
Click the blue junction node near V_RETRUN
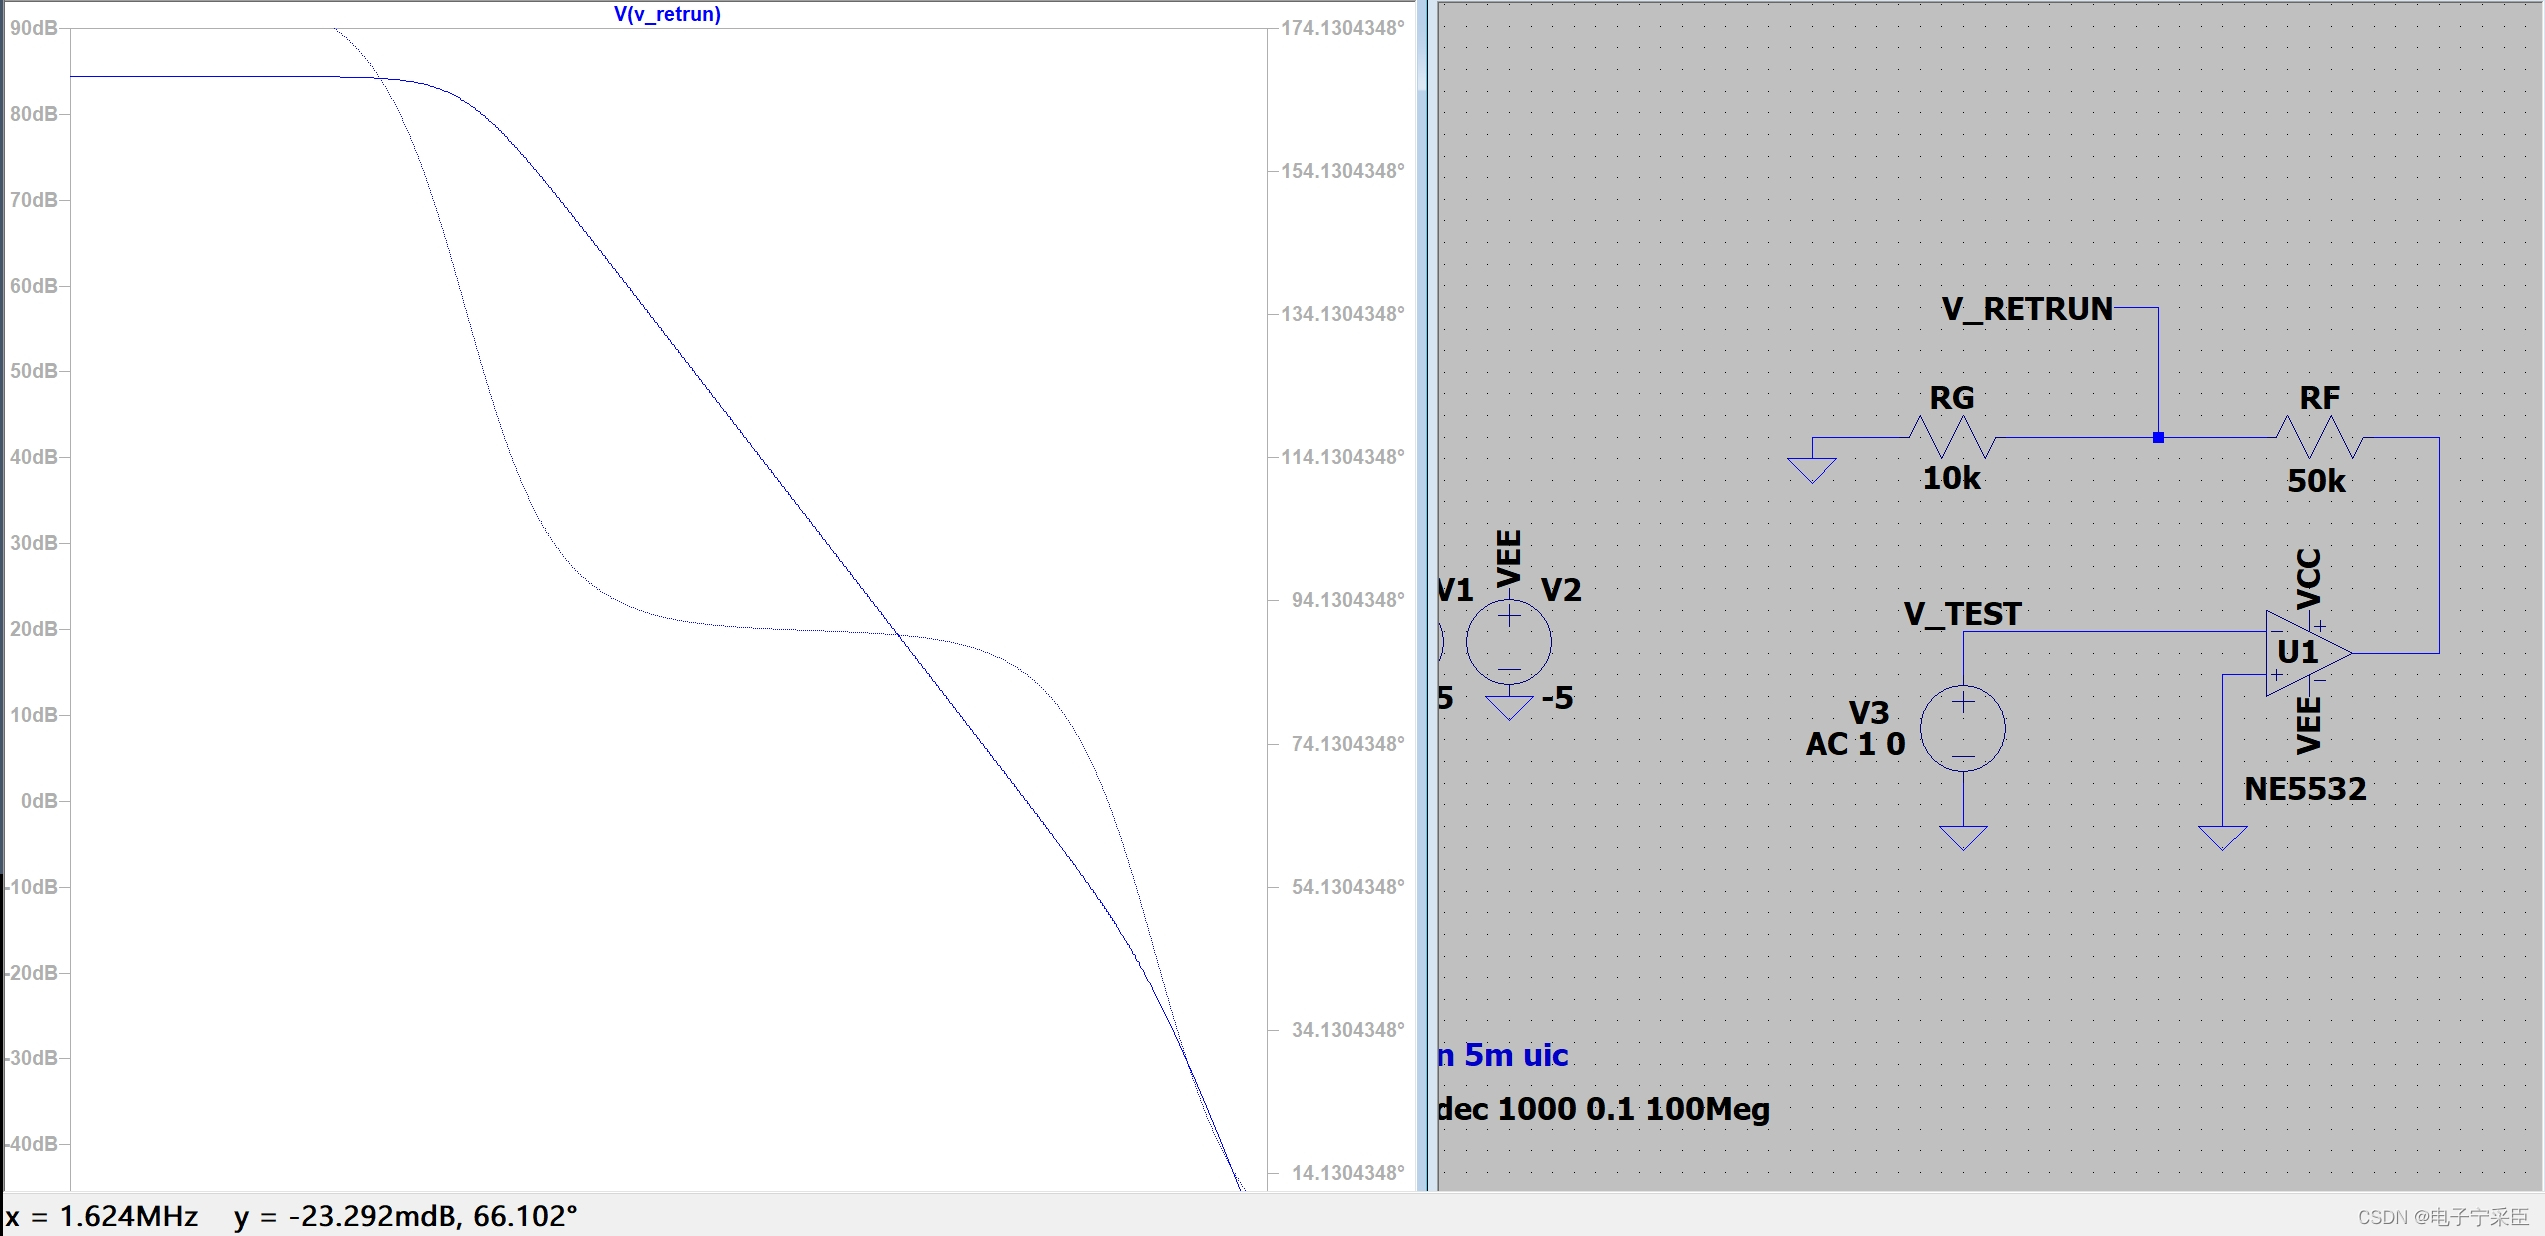coord(2158,437)
